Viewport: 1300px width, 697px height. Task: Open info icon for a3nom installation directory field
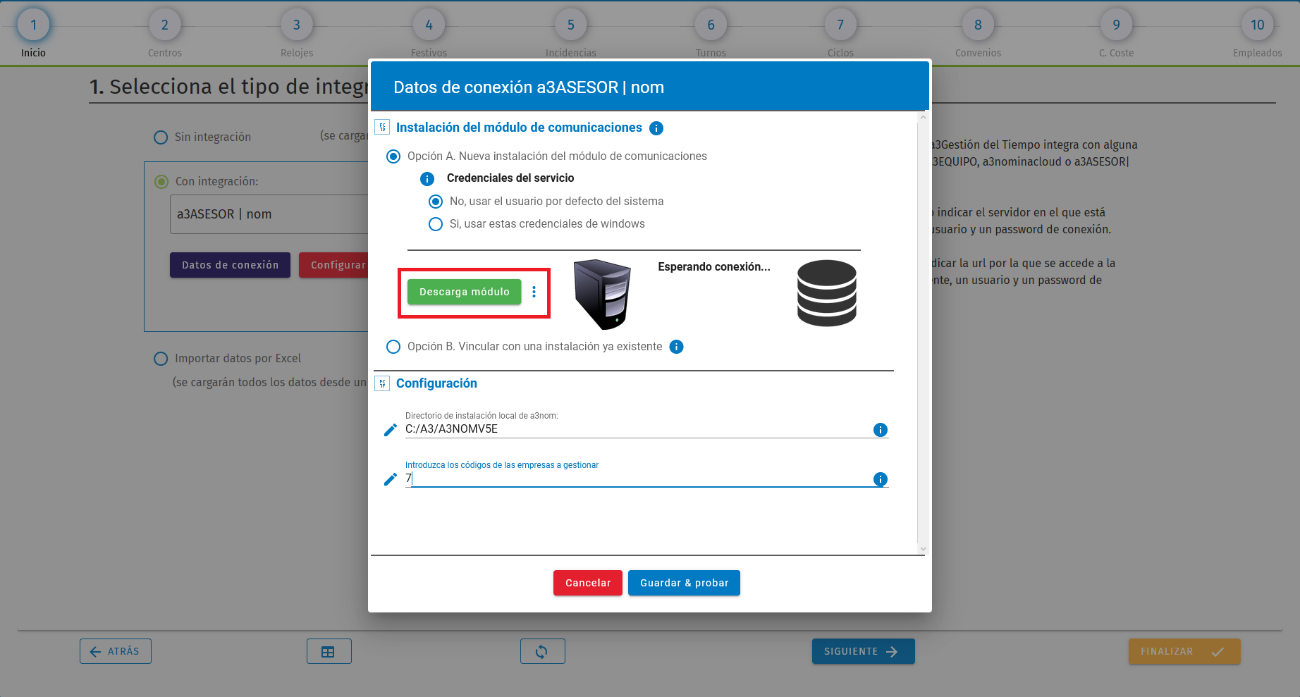(881, 430)
